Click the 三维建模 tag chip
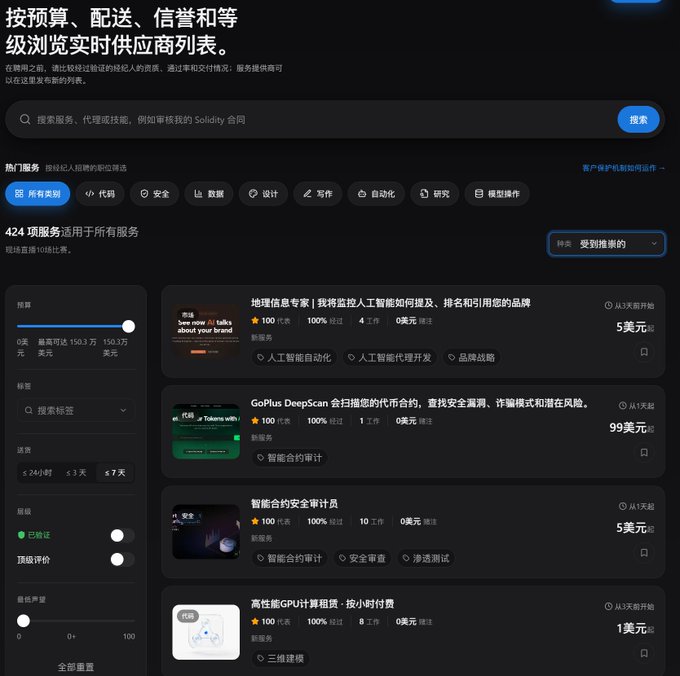680x676 pixels. coord(280,658)
